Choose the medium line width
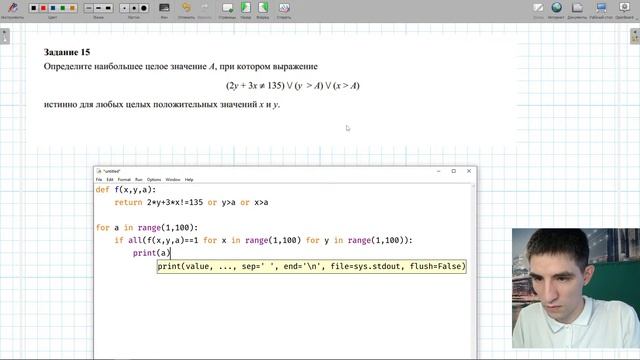This screenshot has height=360, width=640. [x=98, y=8]
